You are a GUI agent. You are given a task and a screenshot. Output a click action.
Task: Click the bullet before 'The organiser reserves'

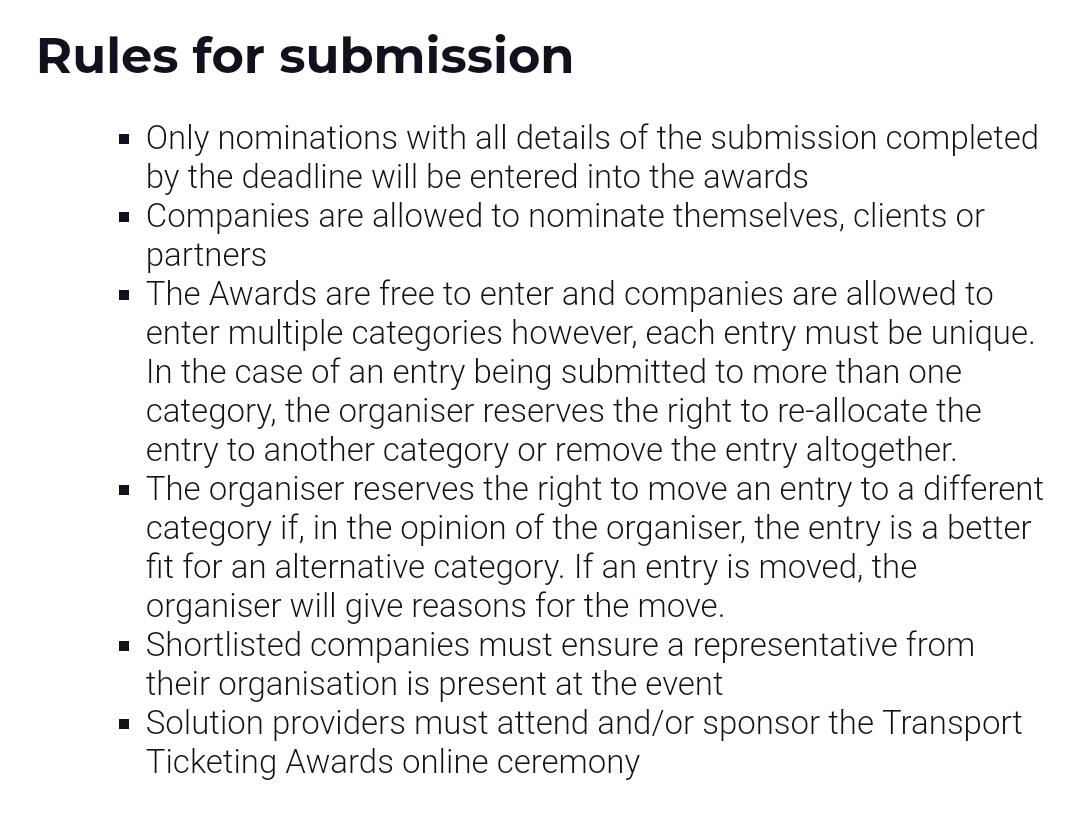[124, 491]
